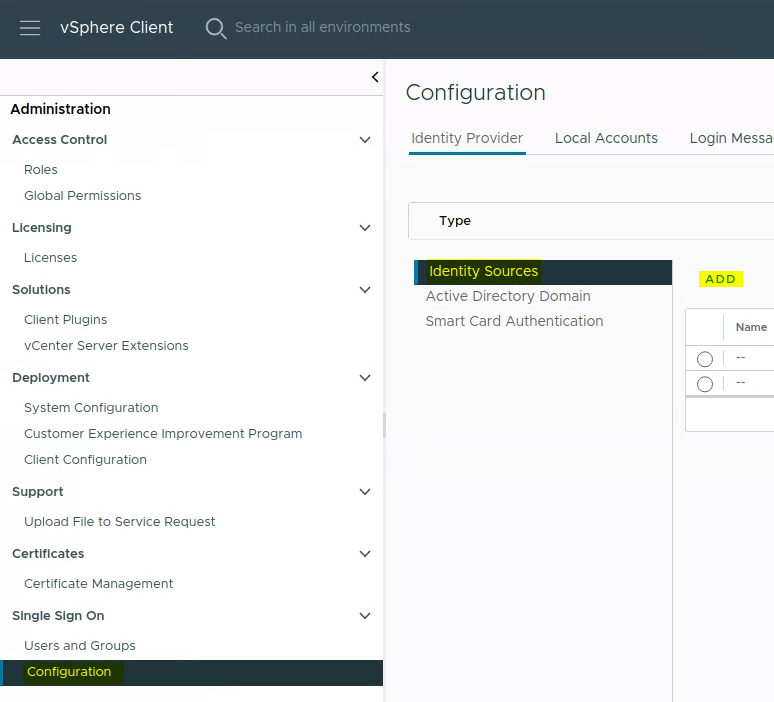This screenshot has width=774, height=702.
Task: Select the second identity source radio button
Action: click(x=705, y=384)
